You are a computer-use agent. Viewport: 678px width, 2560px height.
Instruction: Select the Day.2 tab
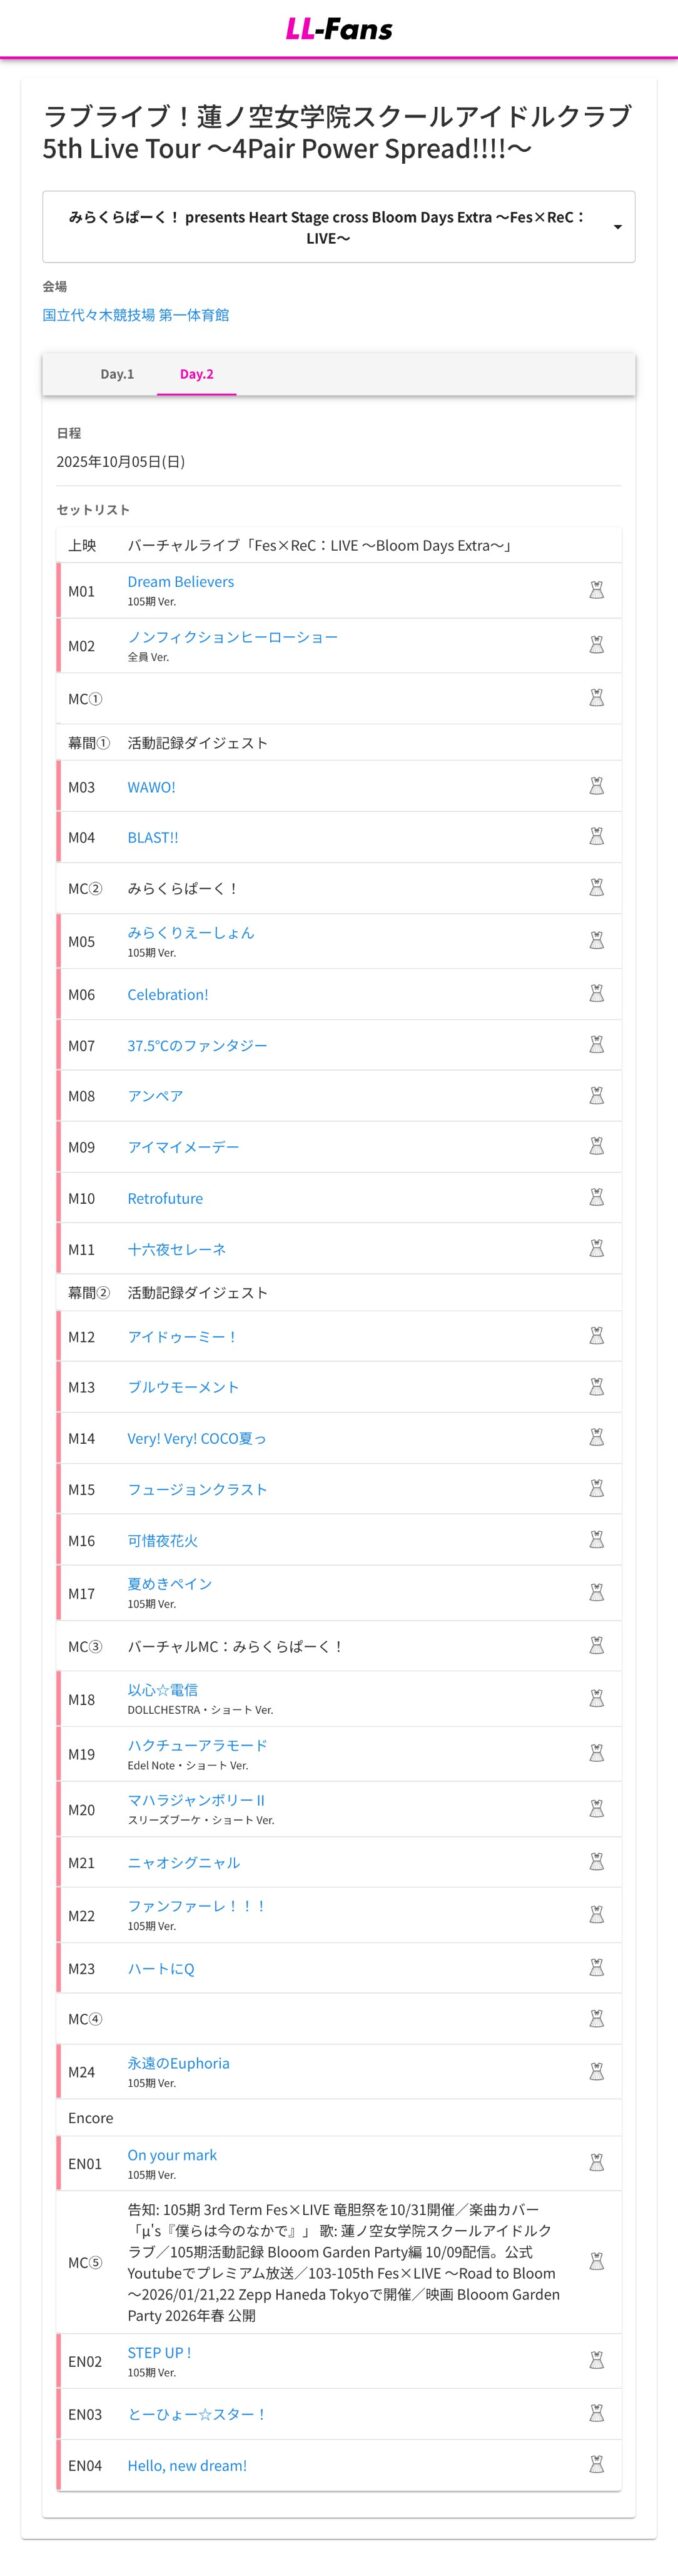196,374
